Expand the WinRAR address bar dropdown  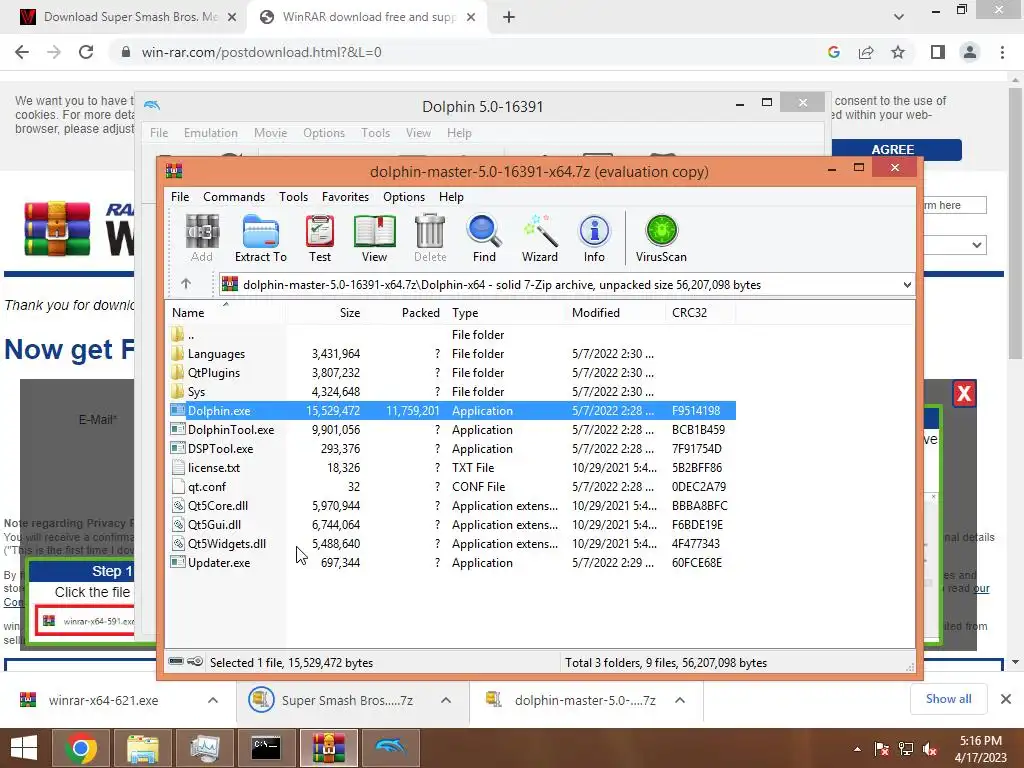pos(907,285)
